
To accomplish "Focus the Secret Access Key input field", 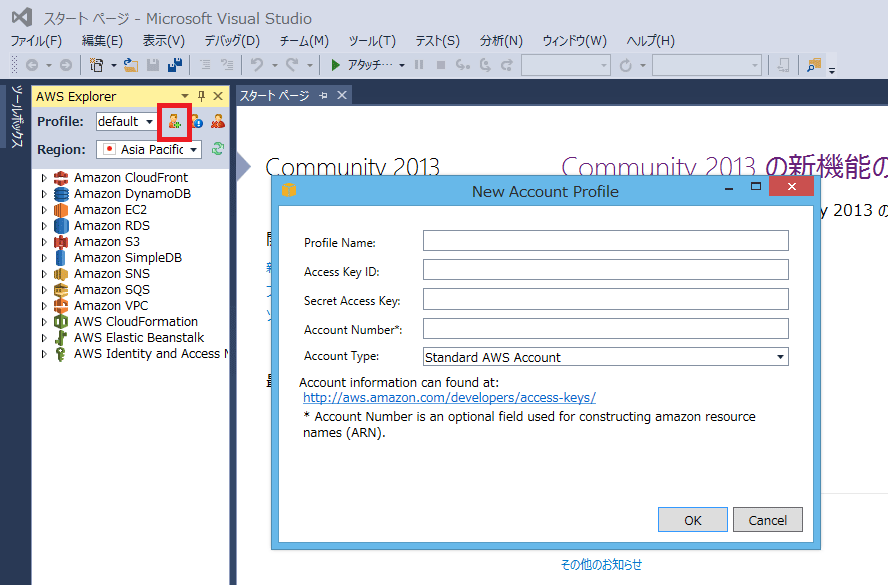I will click(x=605, y=299).
